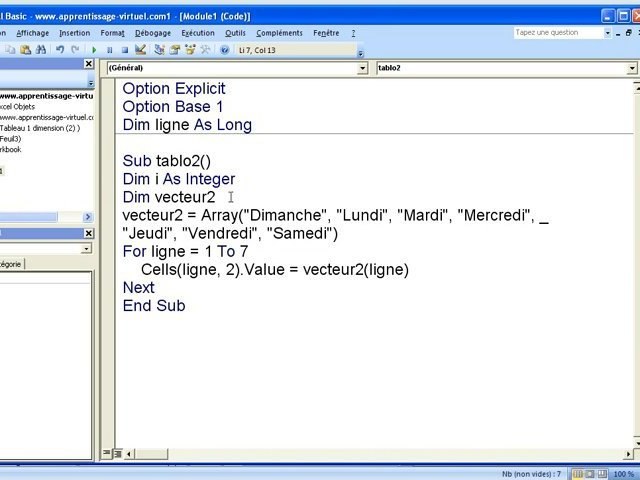
Task: Open the ? help menu
Action: click(x=353, y=33)
